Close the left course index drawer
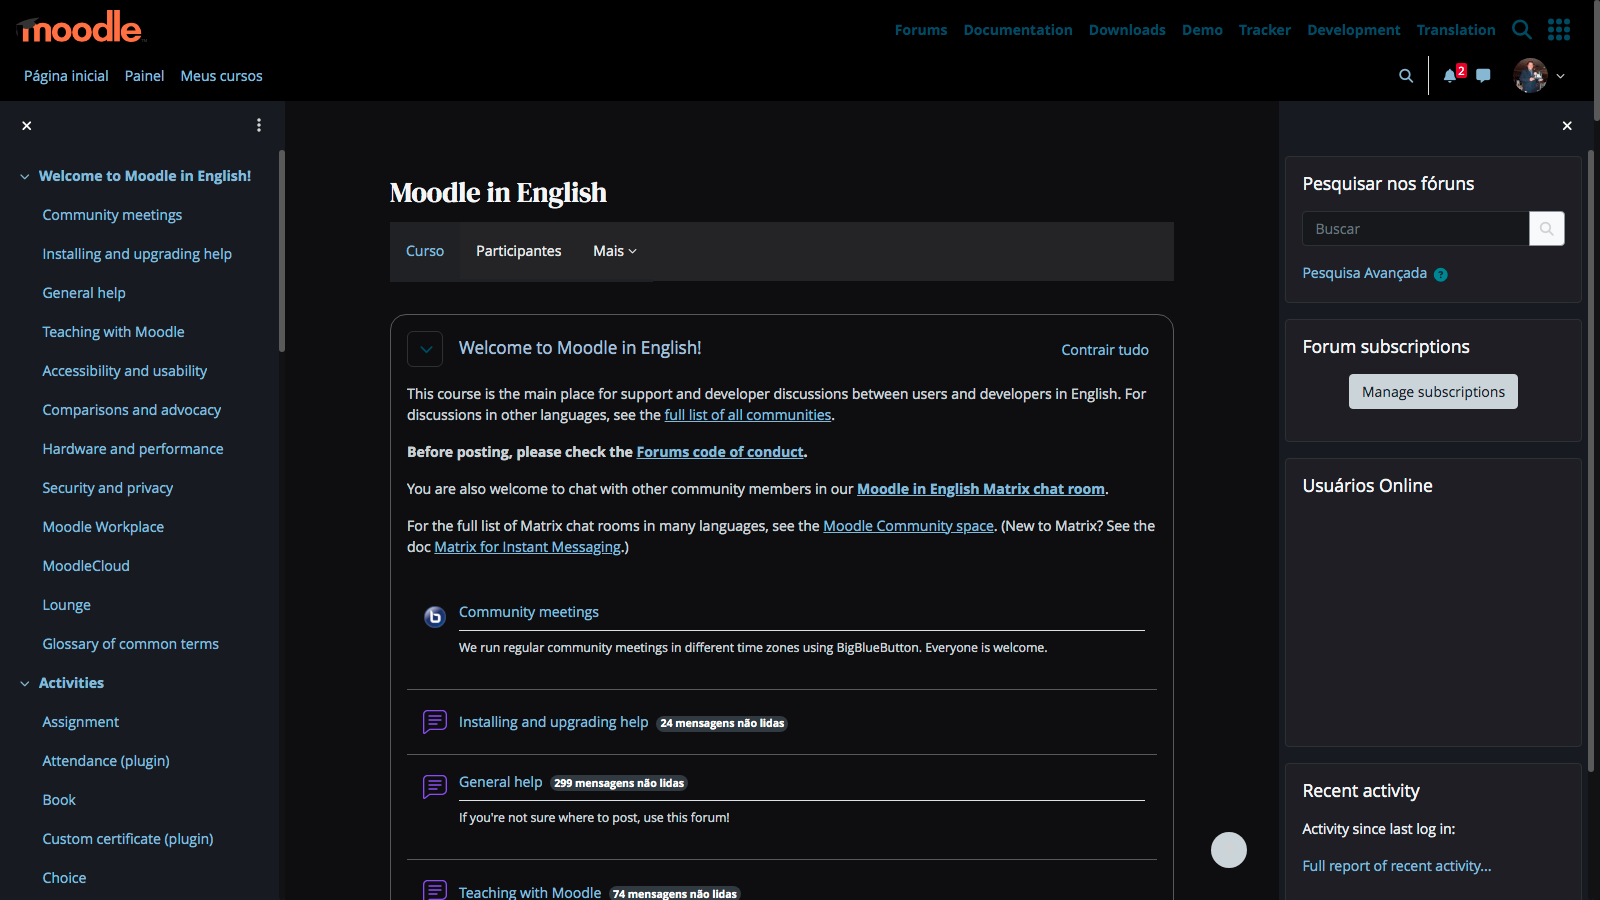The height and width of the screenshot is (900, 1600). pyautogui.click(x=27, y=126)
